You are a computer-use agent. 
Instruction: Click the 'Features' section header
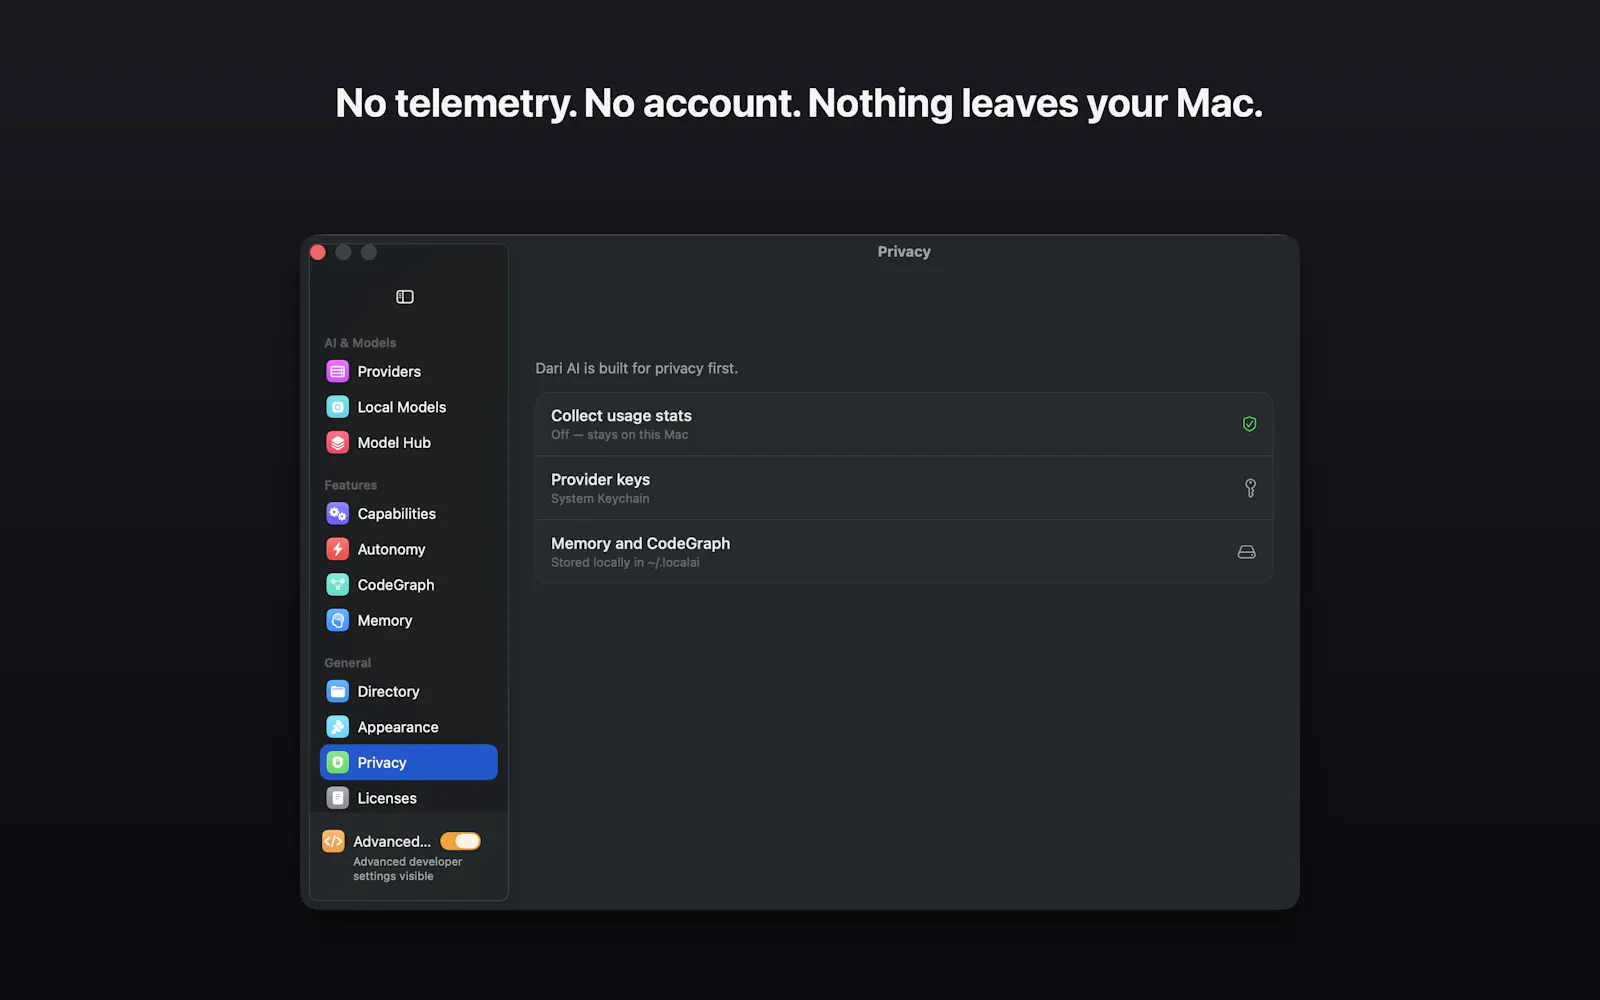[351, 485]
